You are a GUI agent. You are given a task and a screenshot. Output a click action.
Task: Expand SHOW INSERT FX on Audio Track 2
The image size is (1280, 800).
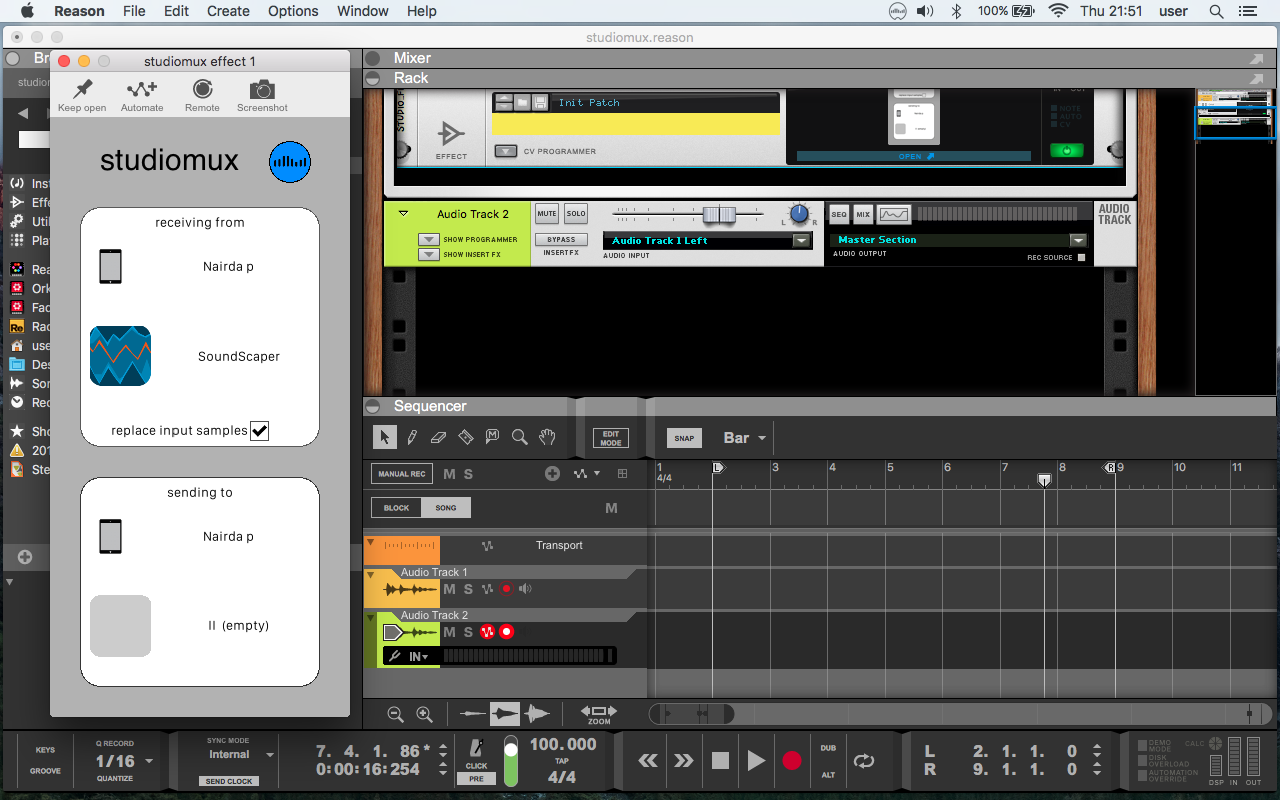(x=428, y=255)
